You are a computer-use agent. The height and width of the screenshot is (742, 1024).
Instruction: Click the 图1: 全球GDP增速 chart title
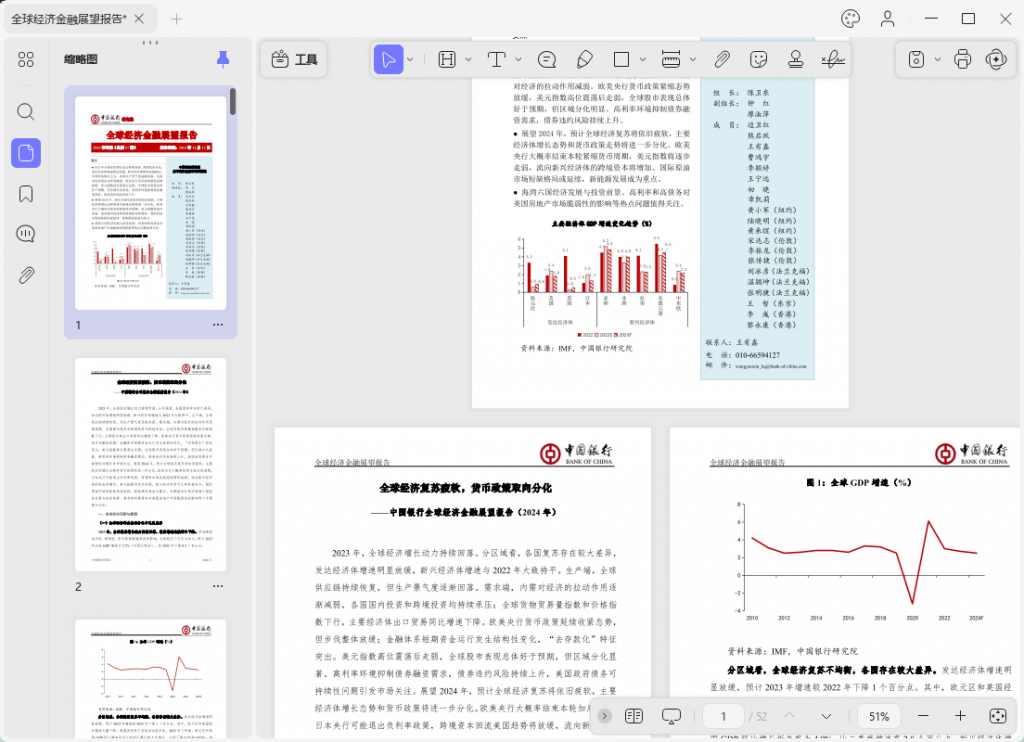click(x=858, y=483)
